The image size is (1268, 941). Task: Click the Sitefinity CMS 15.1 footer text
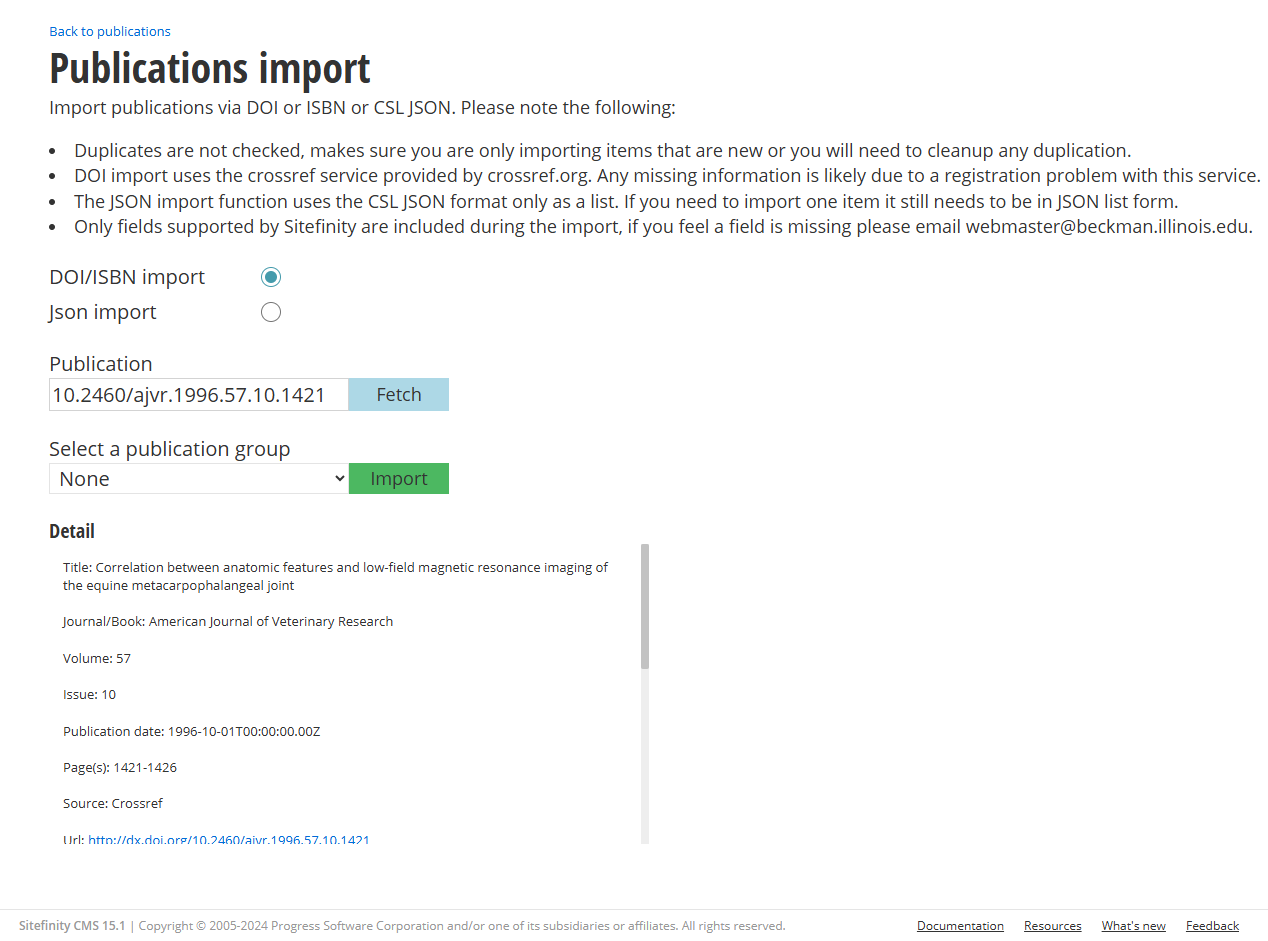[72, 926]
